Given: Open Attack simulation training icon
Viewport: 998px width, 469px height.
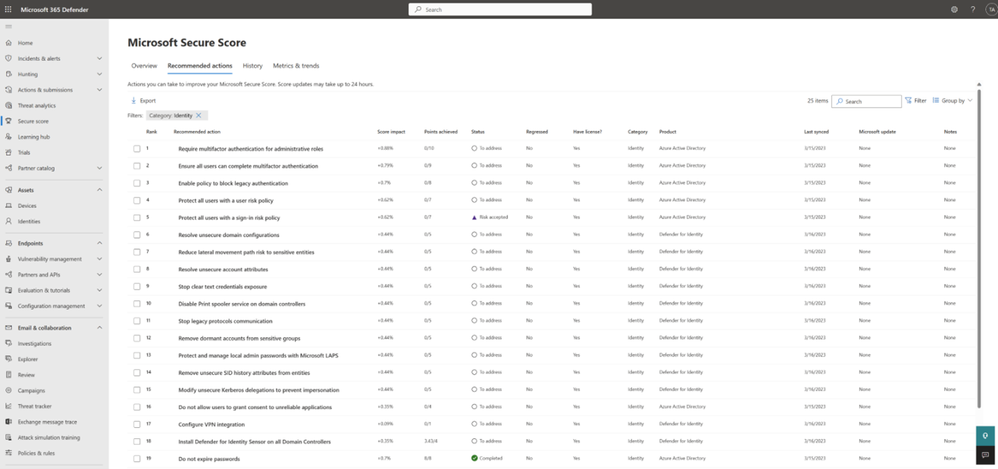Looking at the screenshot, I should 8,438.
